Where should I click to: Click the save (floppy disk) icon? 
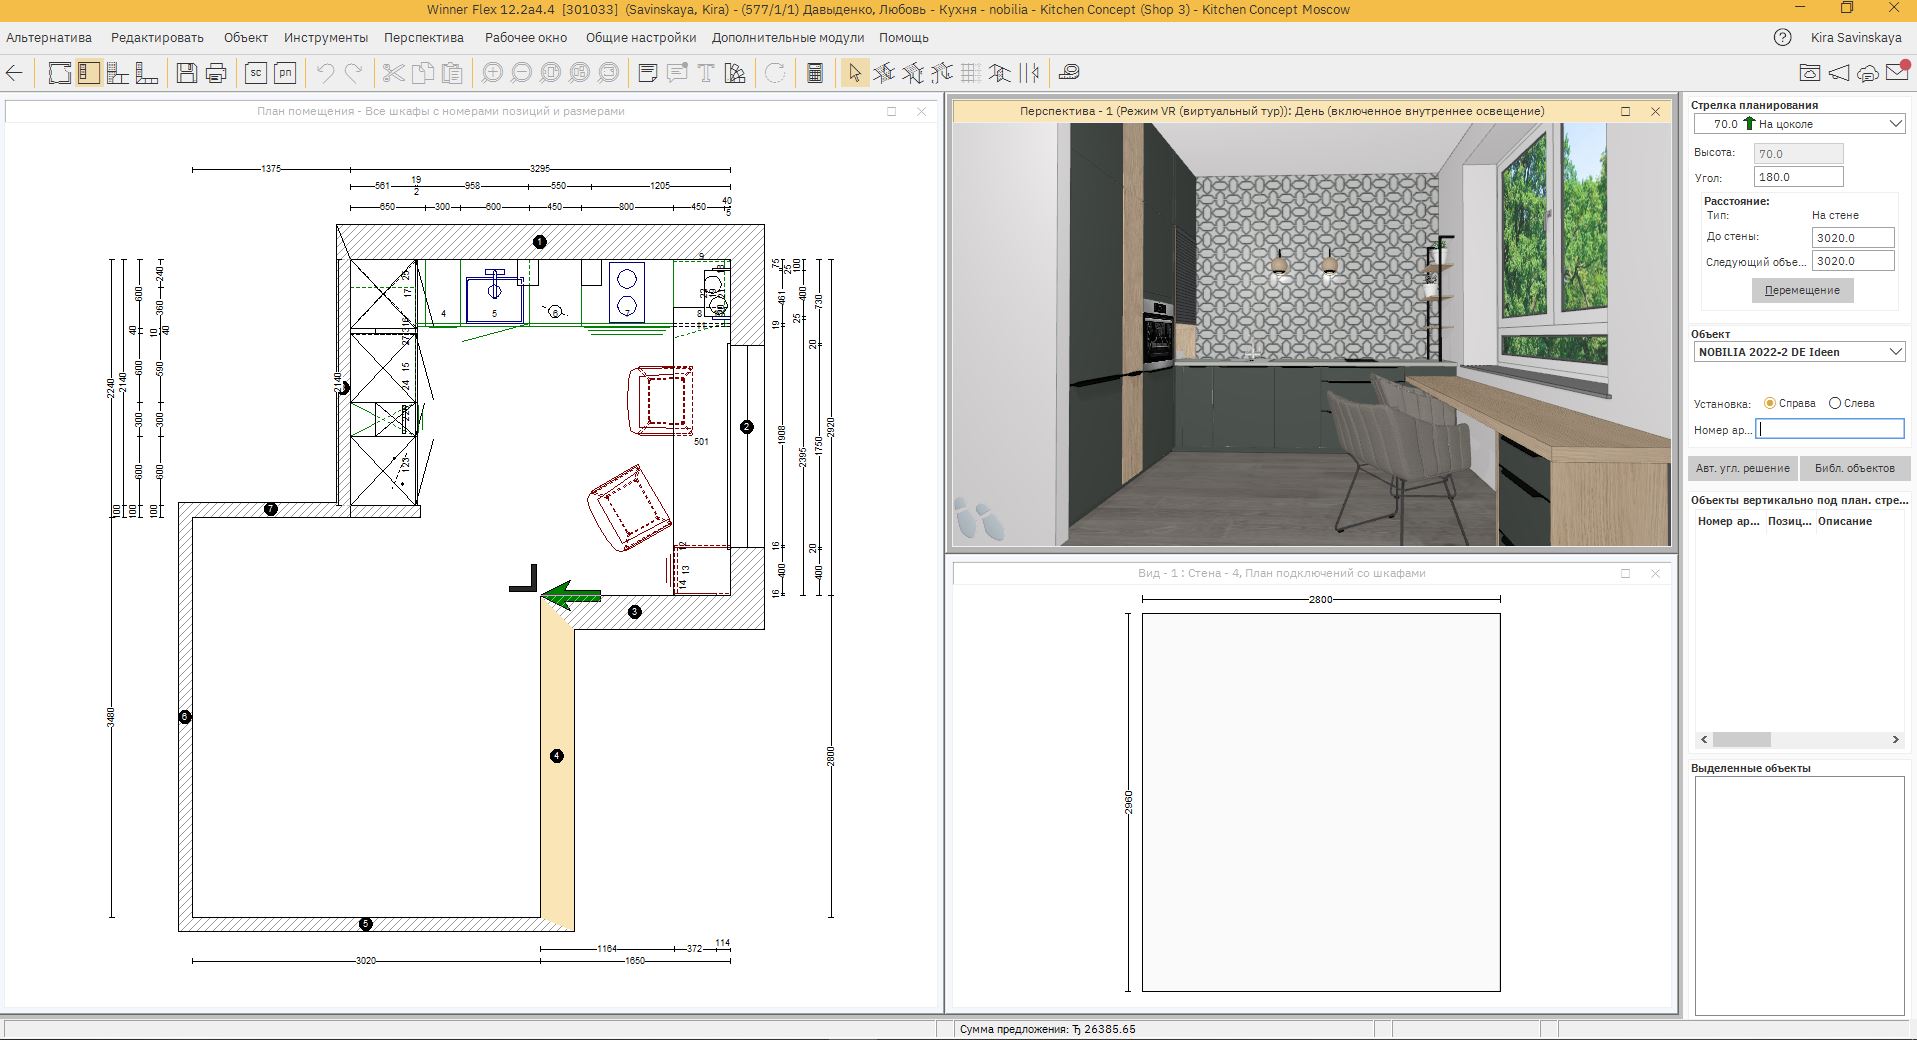187,73
